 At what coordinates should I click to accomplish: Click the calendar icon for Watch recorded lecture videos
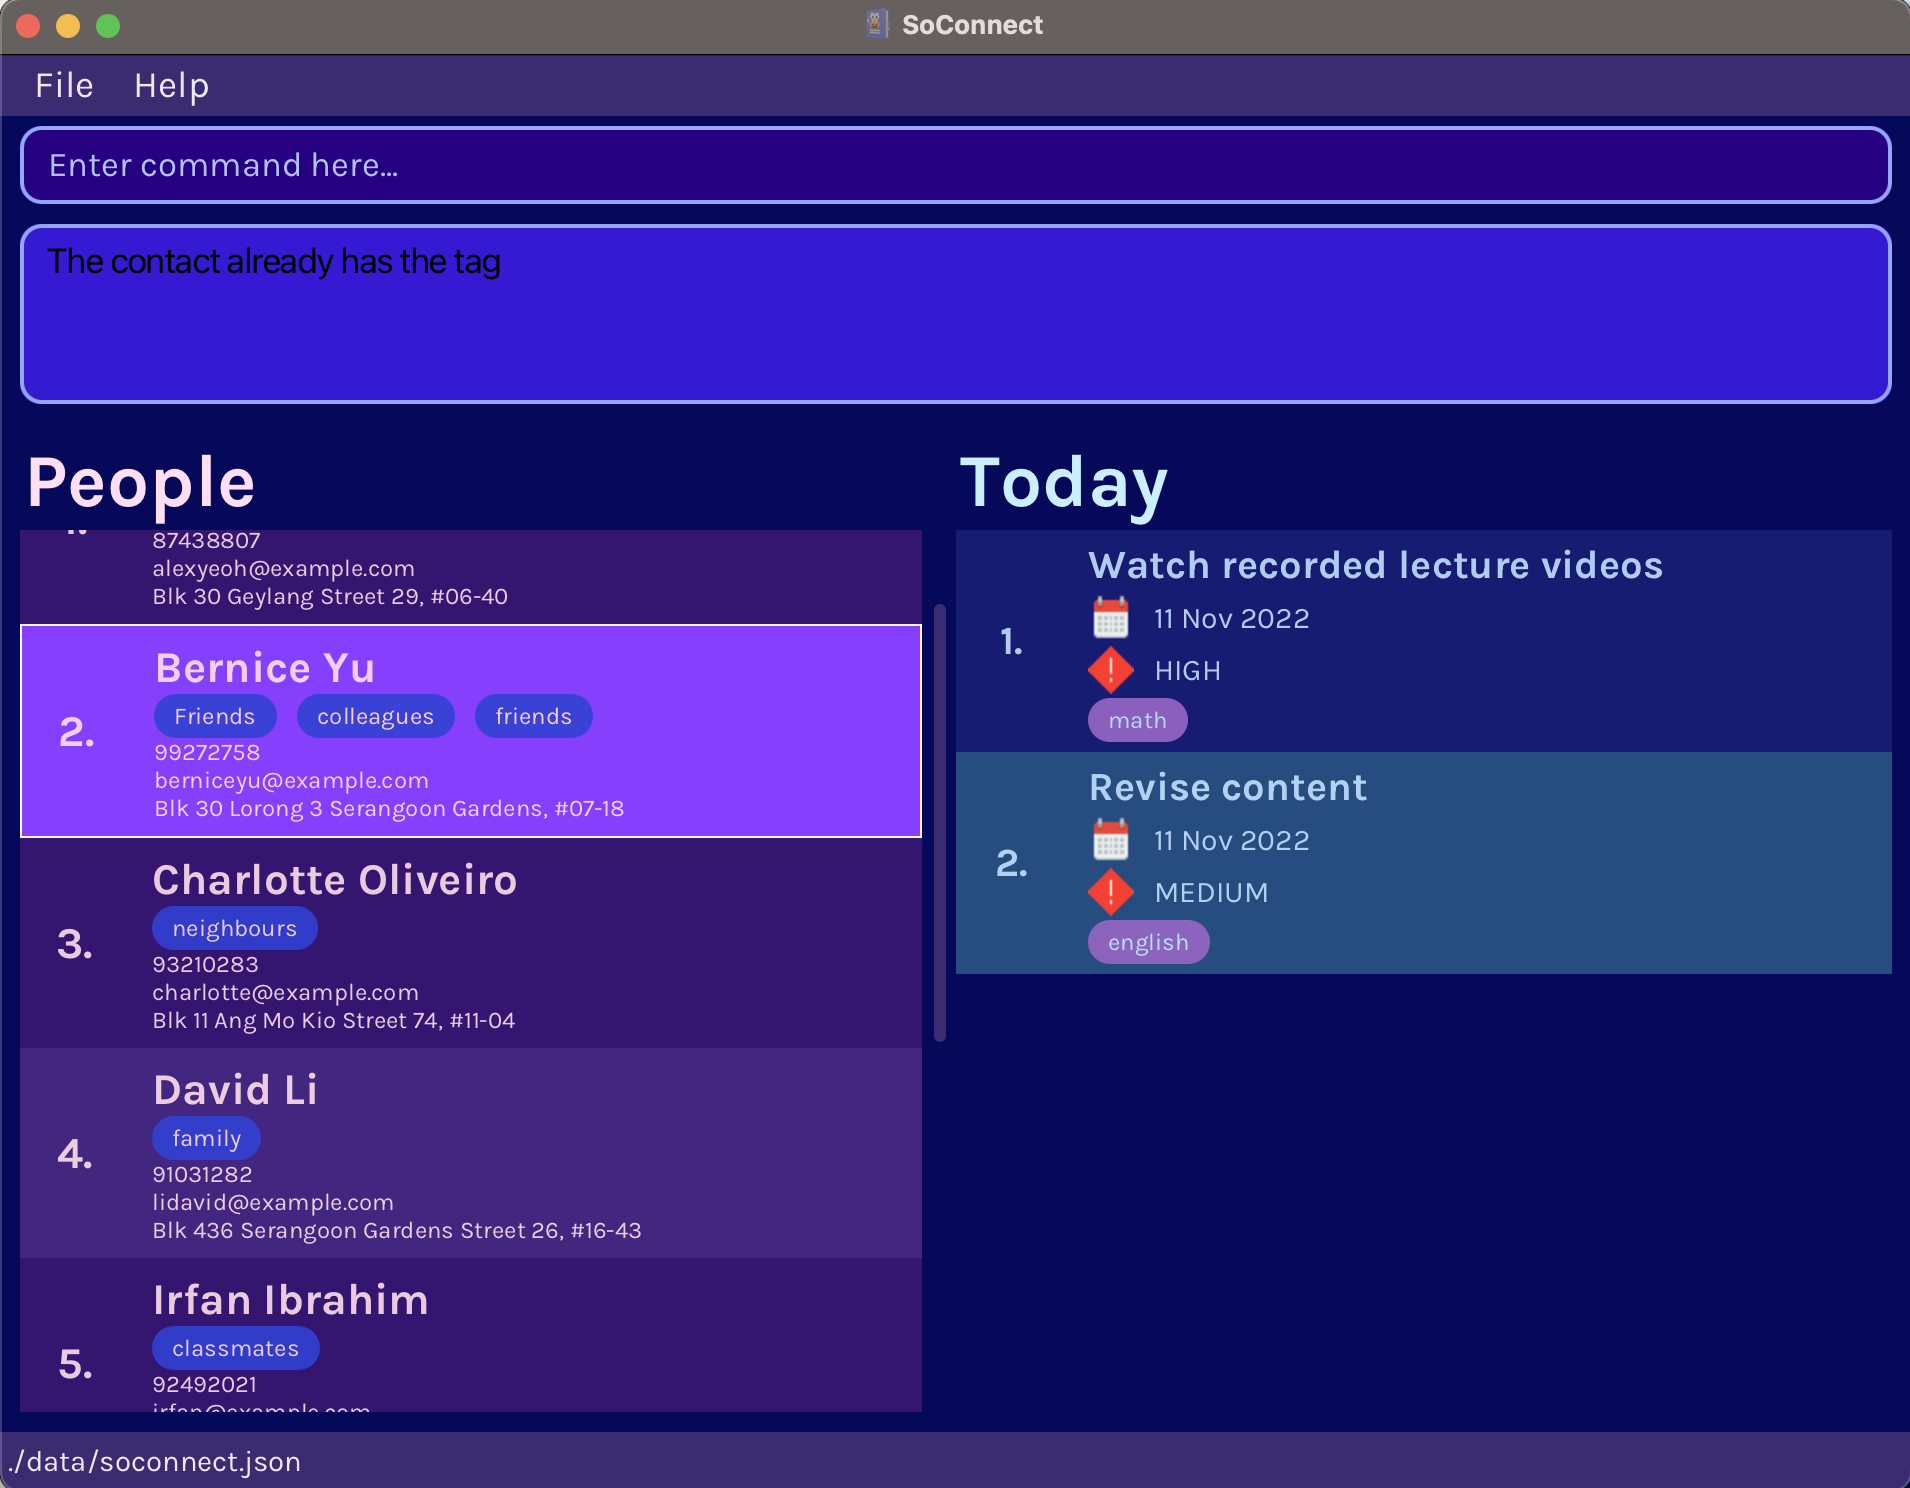(1110, 618)
